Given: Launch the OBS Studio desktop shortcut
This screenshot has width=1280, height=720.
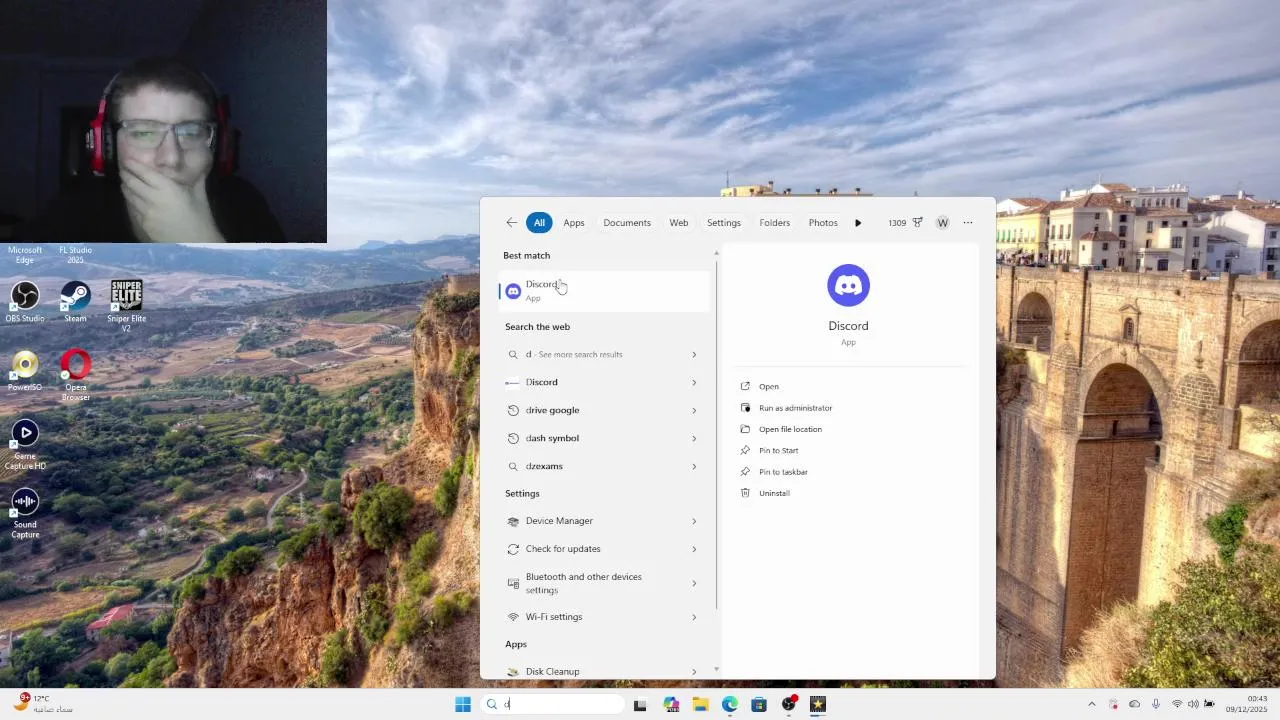Looking at the screenshot, I should (x=25, y=302).
